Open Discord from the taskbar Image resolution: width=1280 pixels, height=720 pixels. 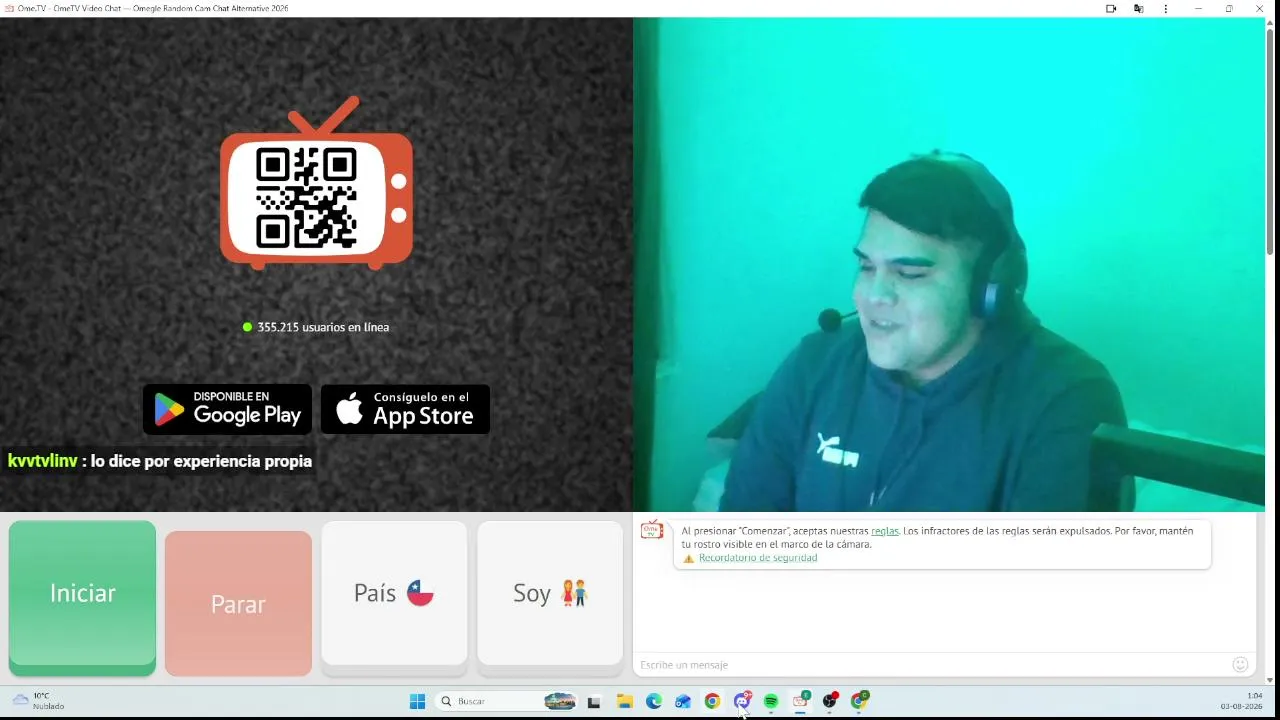(x=742, y=701)
